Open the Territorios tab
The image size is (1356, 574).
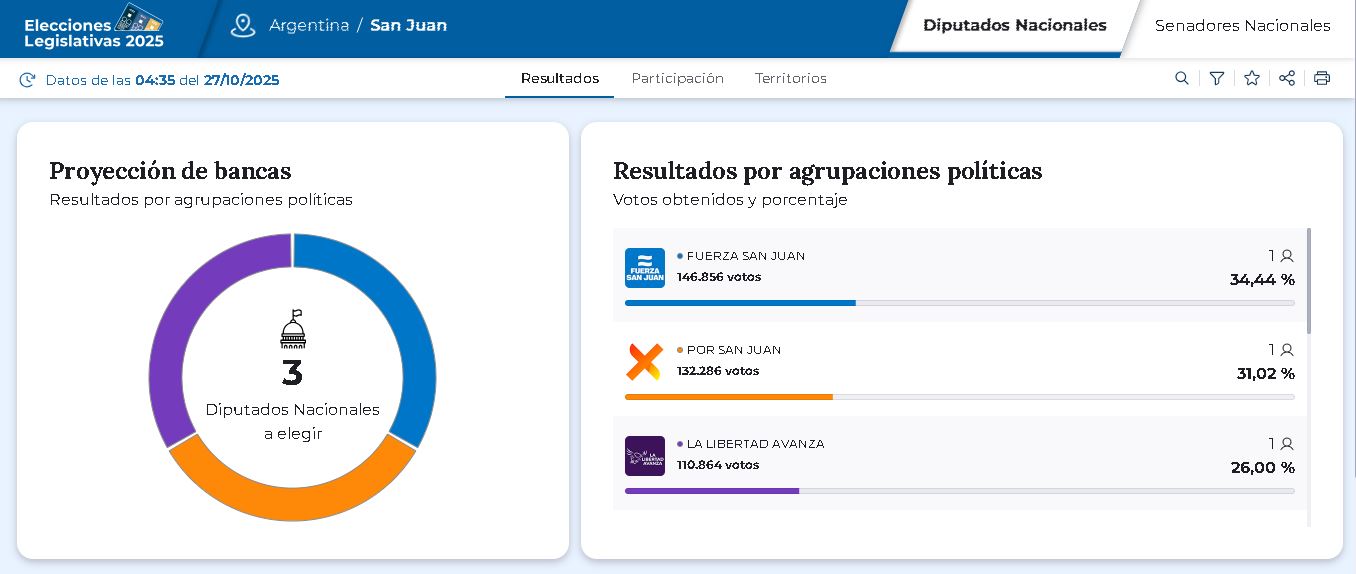790,78
